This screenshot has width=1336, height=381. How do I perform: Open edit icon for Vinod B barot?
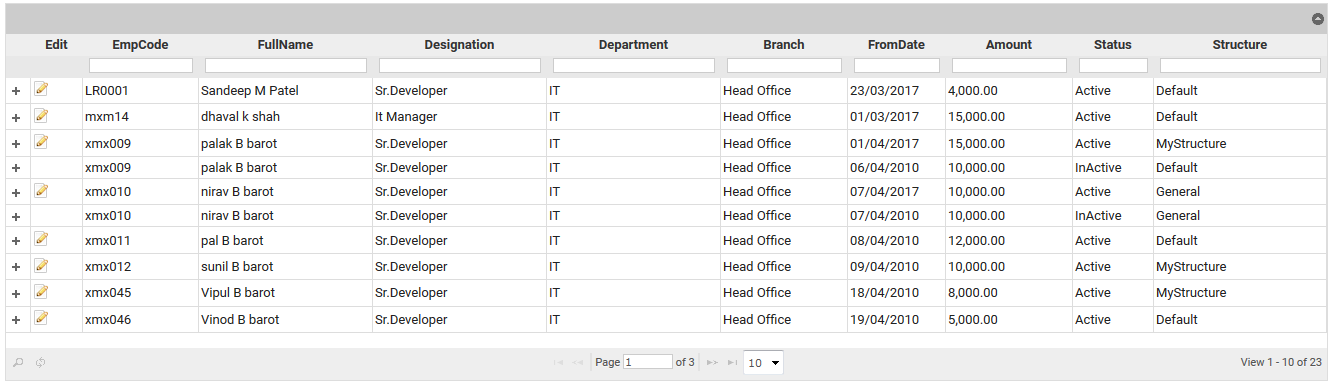[x=41, y=318]
